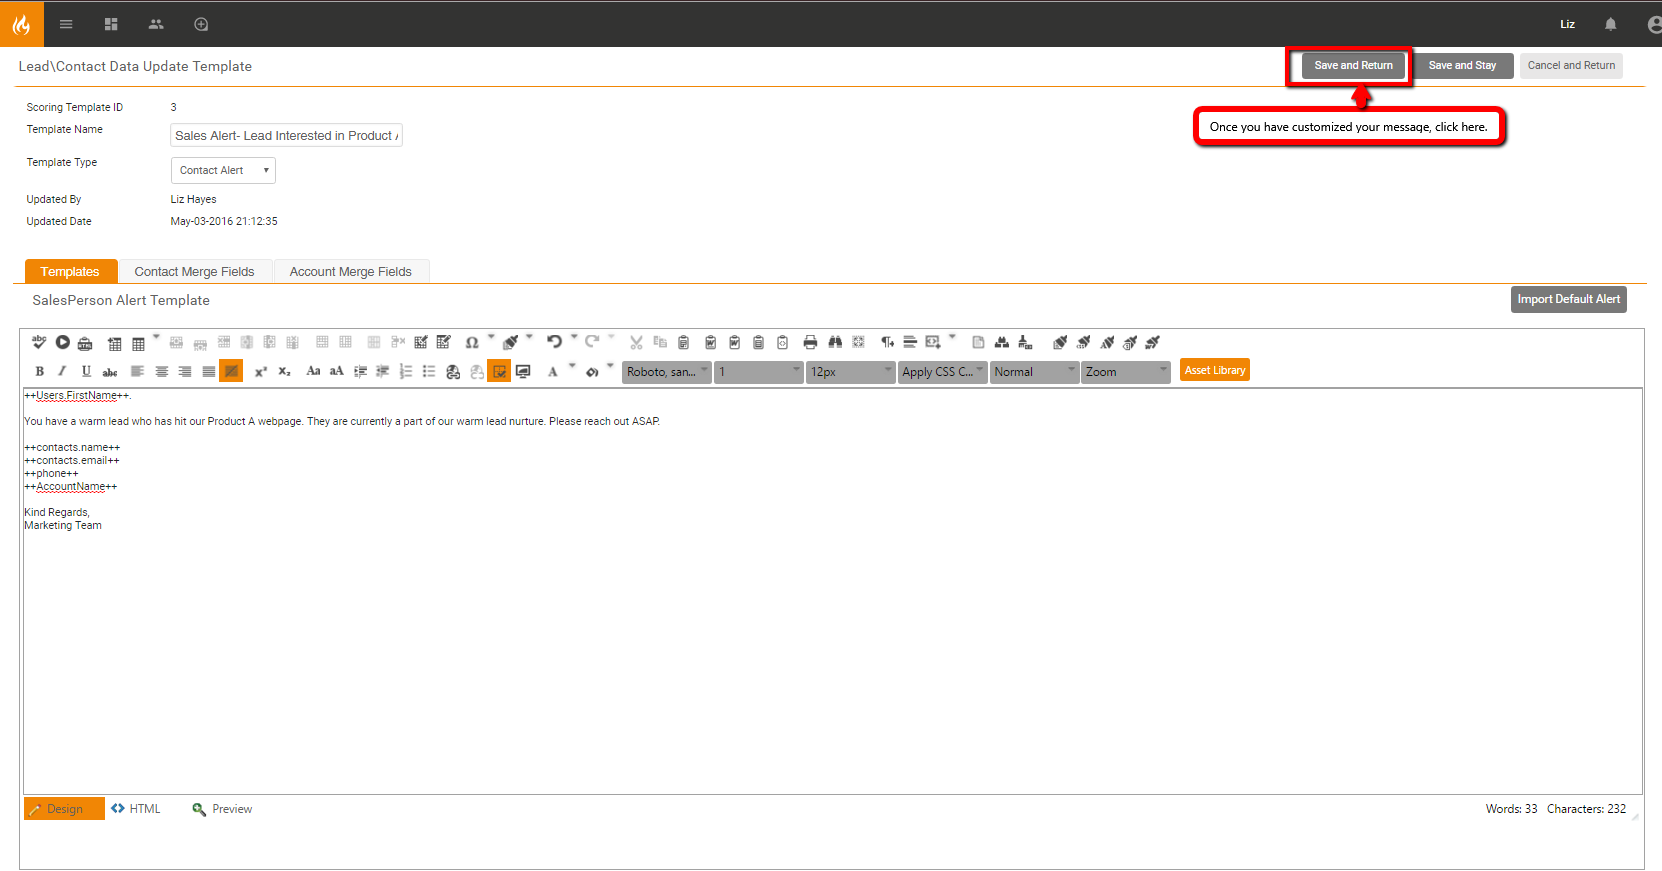
Task: Click the media play button icon in toolbar
Action: click(63, 342)
